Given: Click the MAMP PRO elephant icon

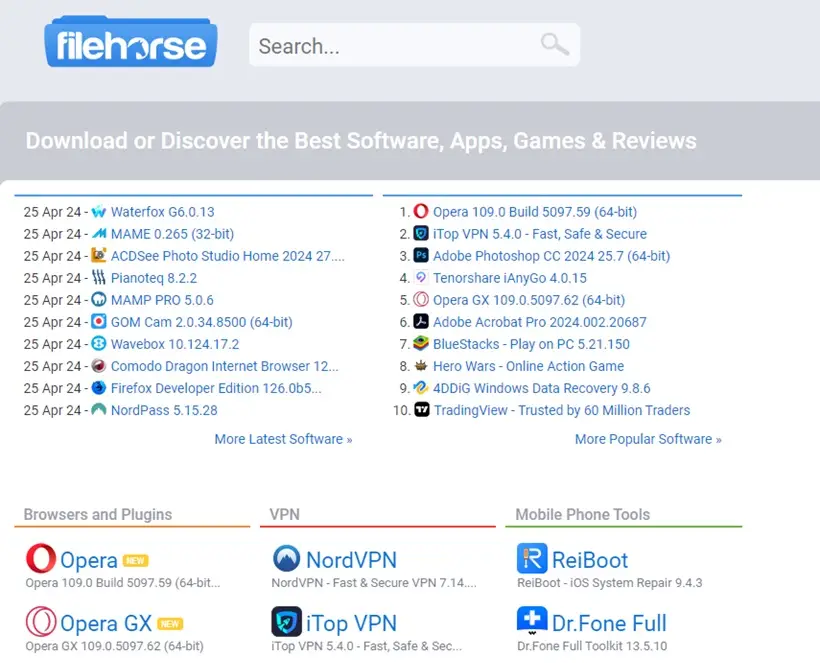Looking at the screenshot, I should (99, 300).
